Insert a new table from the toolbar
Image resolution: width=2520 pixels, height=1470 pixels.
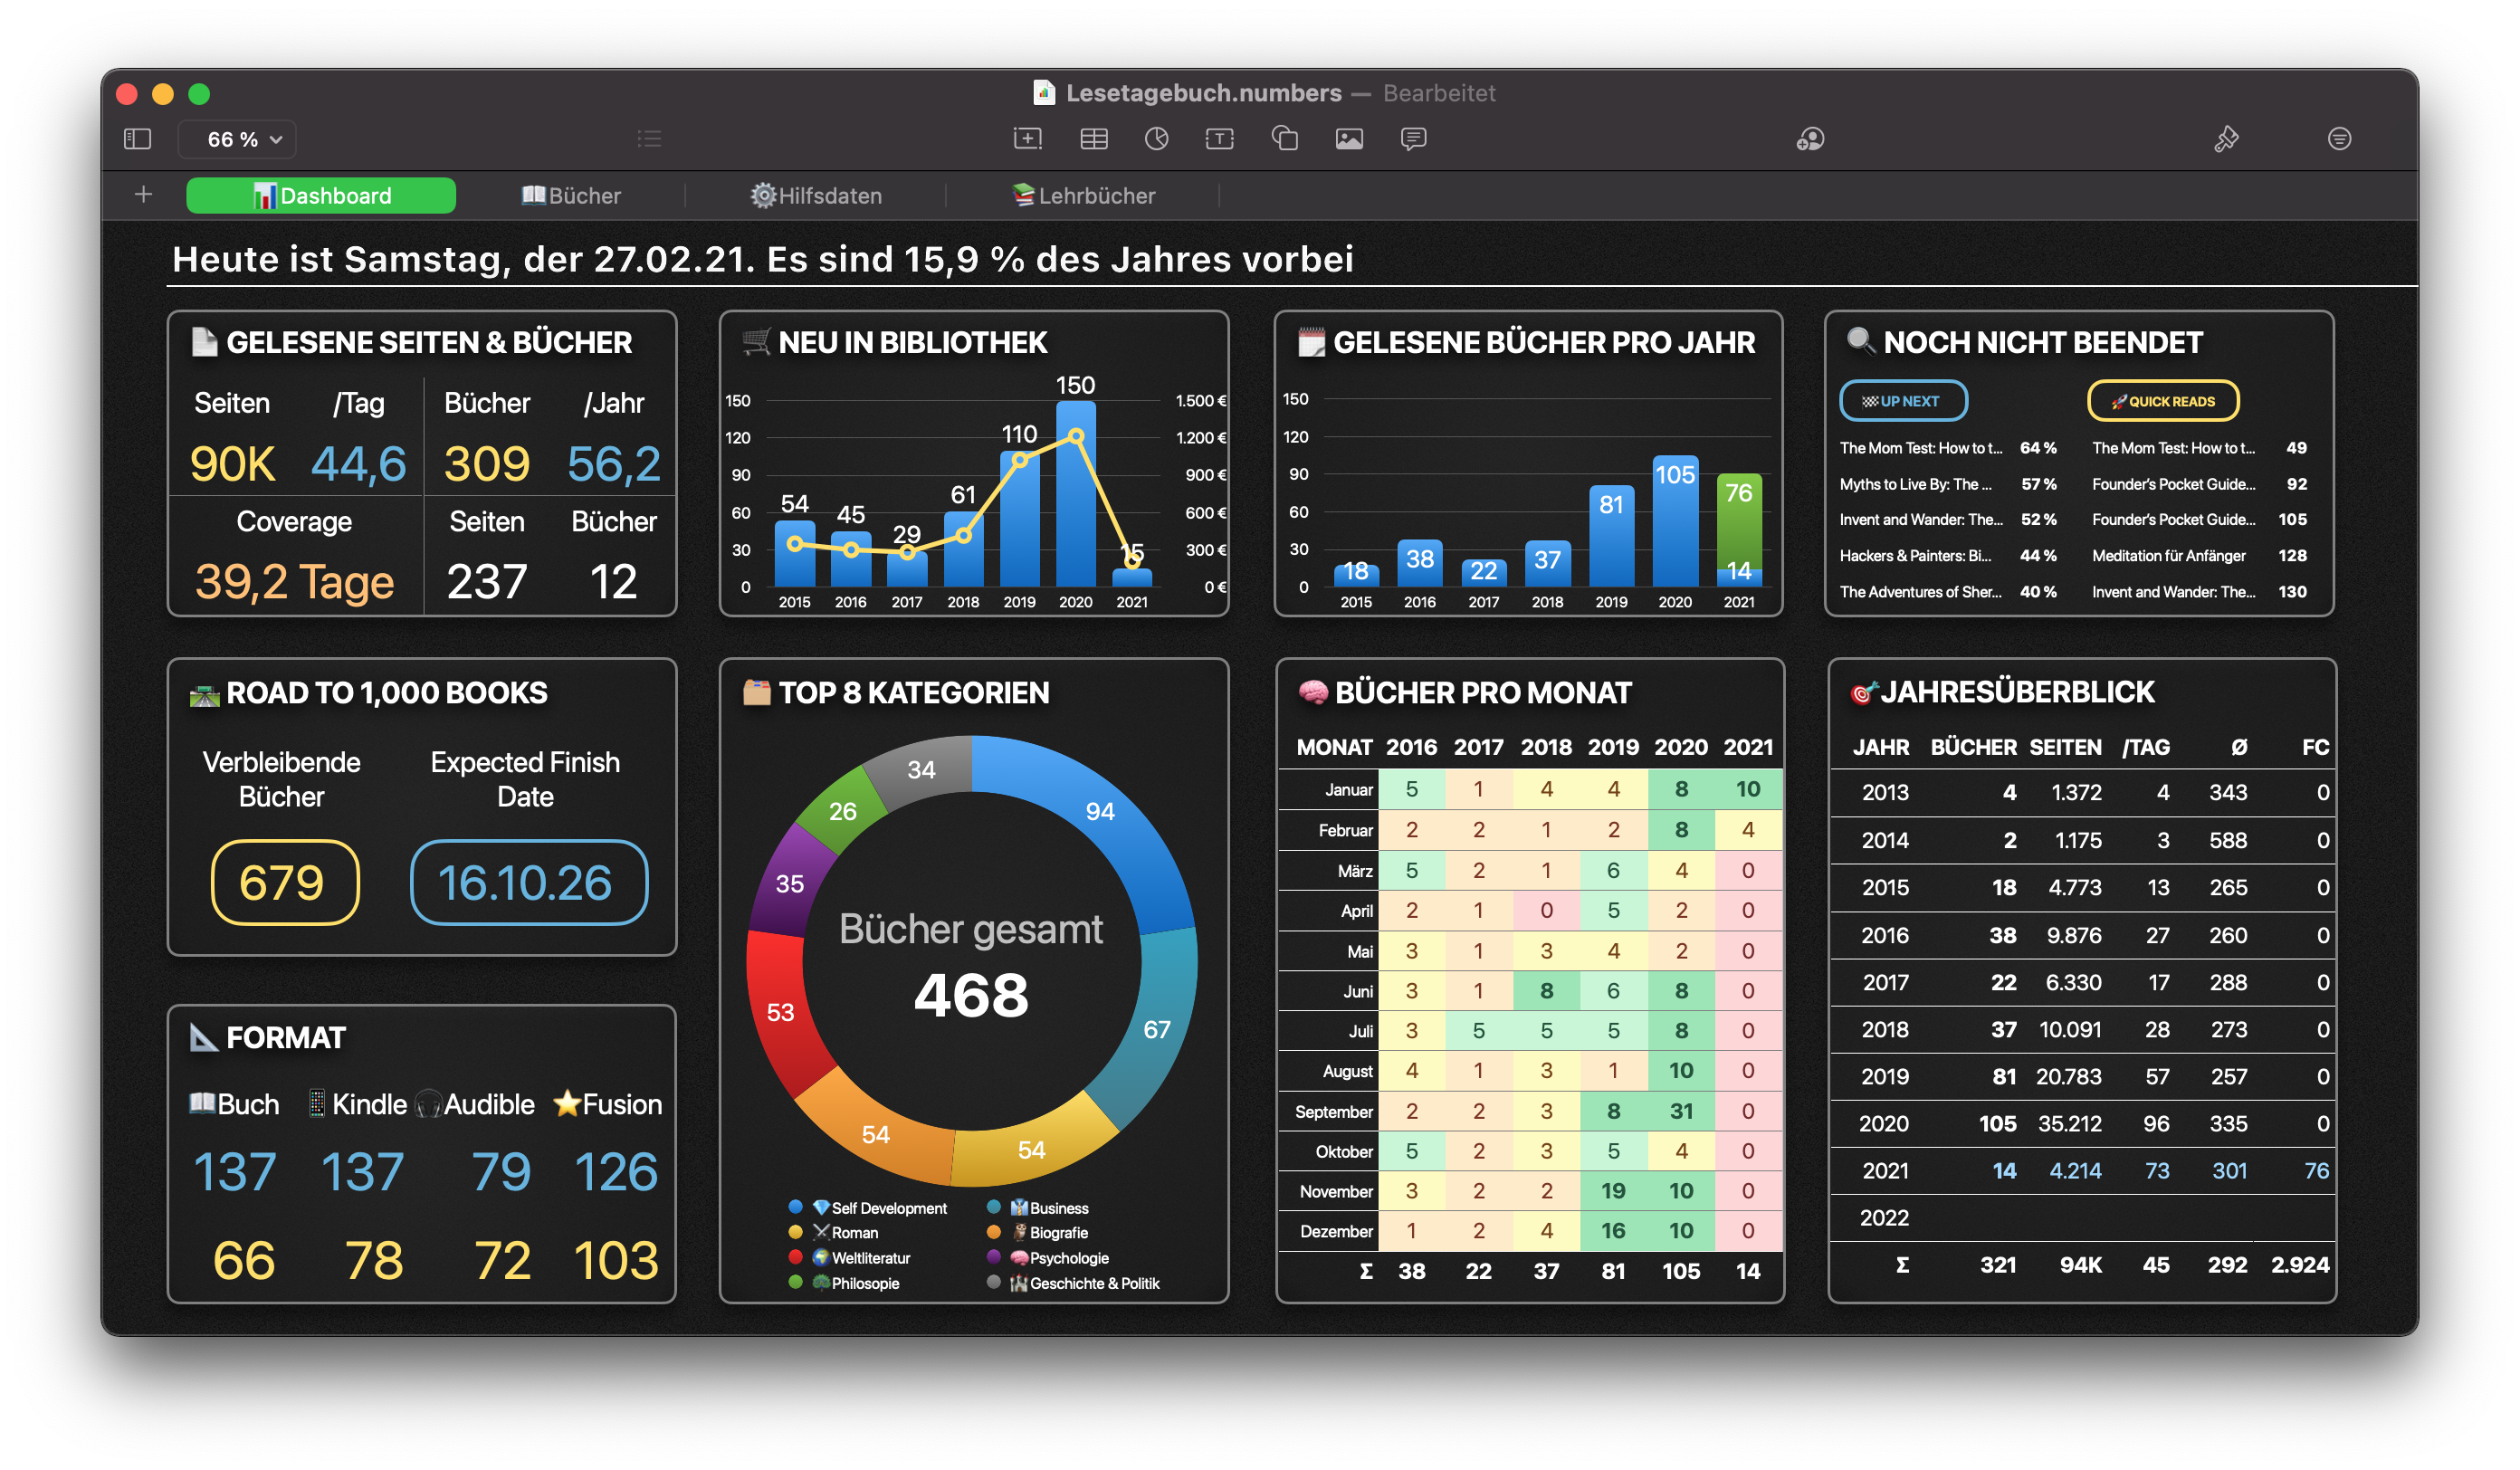[x=1094, y=139]
